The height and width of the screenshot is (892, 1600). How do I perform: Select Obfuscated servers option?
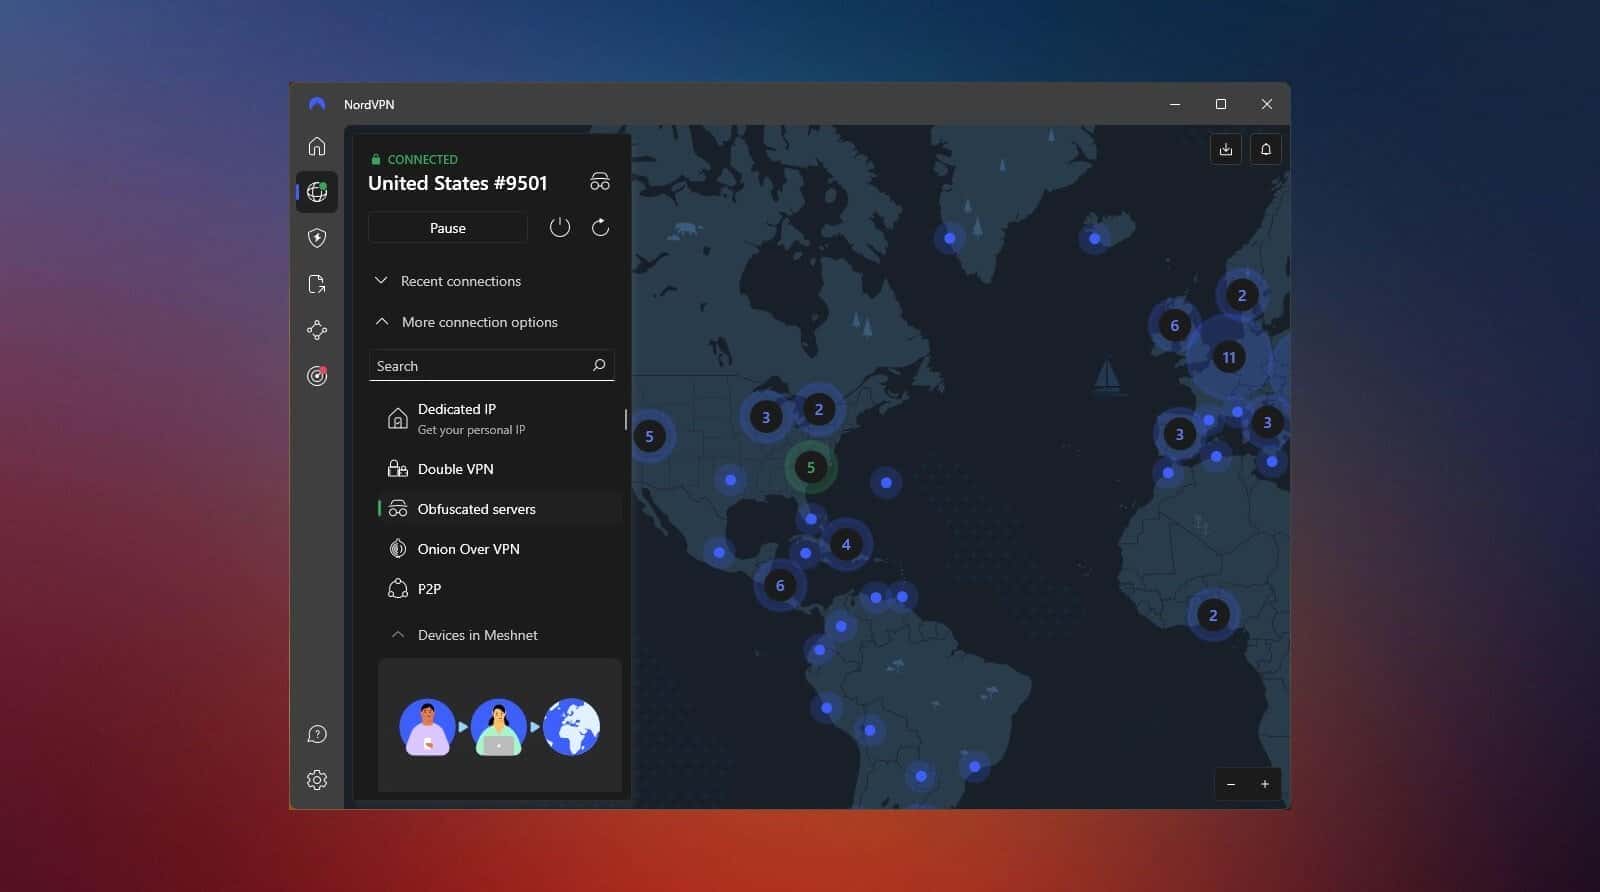tap(500, 508)
